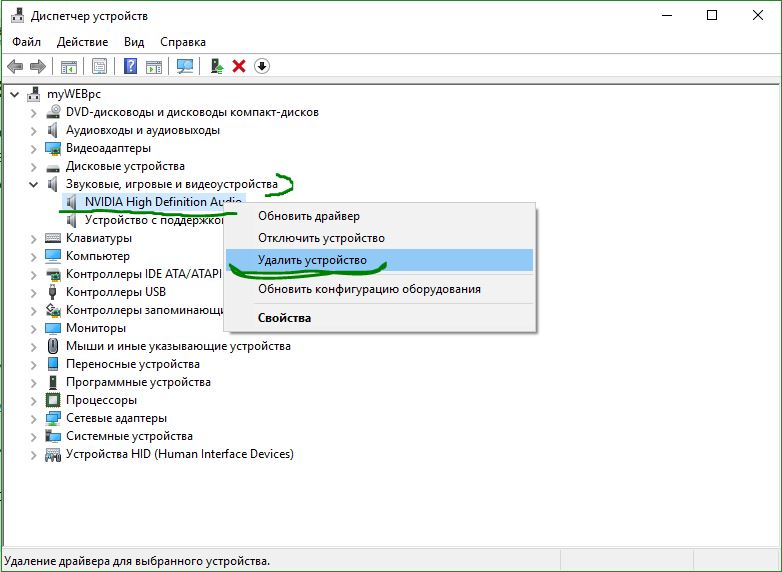This screenshot has width=782, height=572.
Task: Expand the Видеоадаптеры node
Action: click(x=33, y=149)
